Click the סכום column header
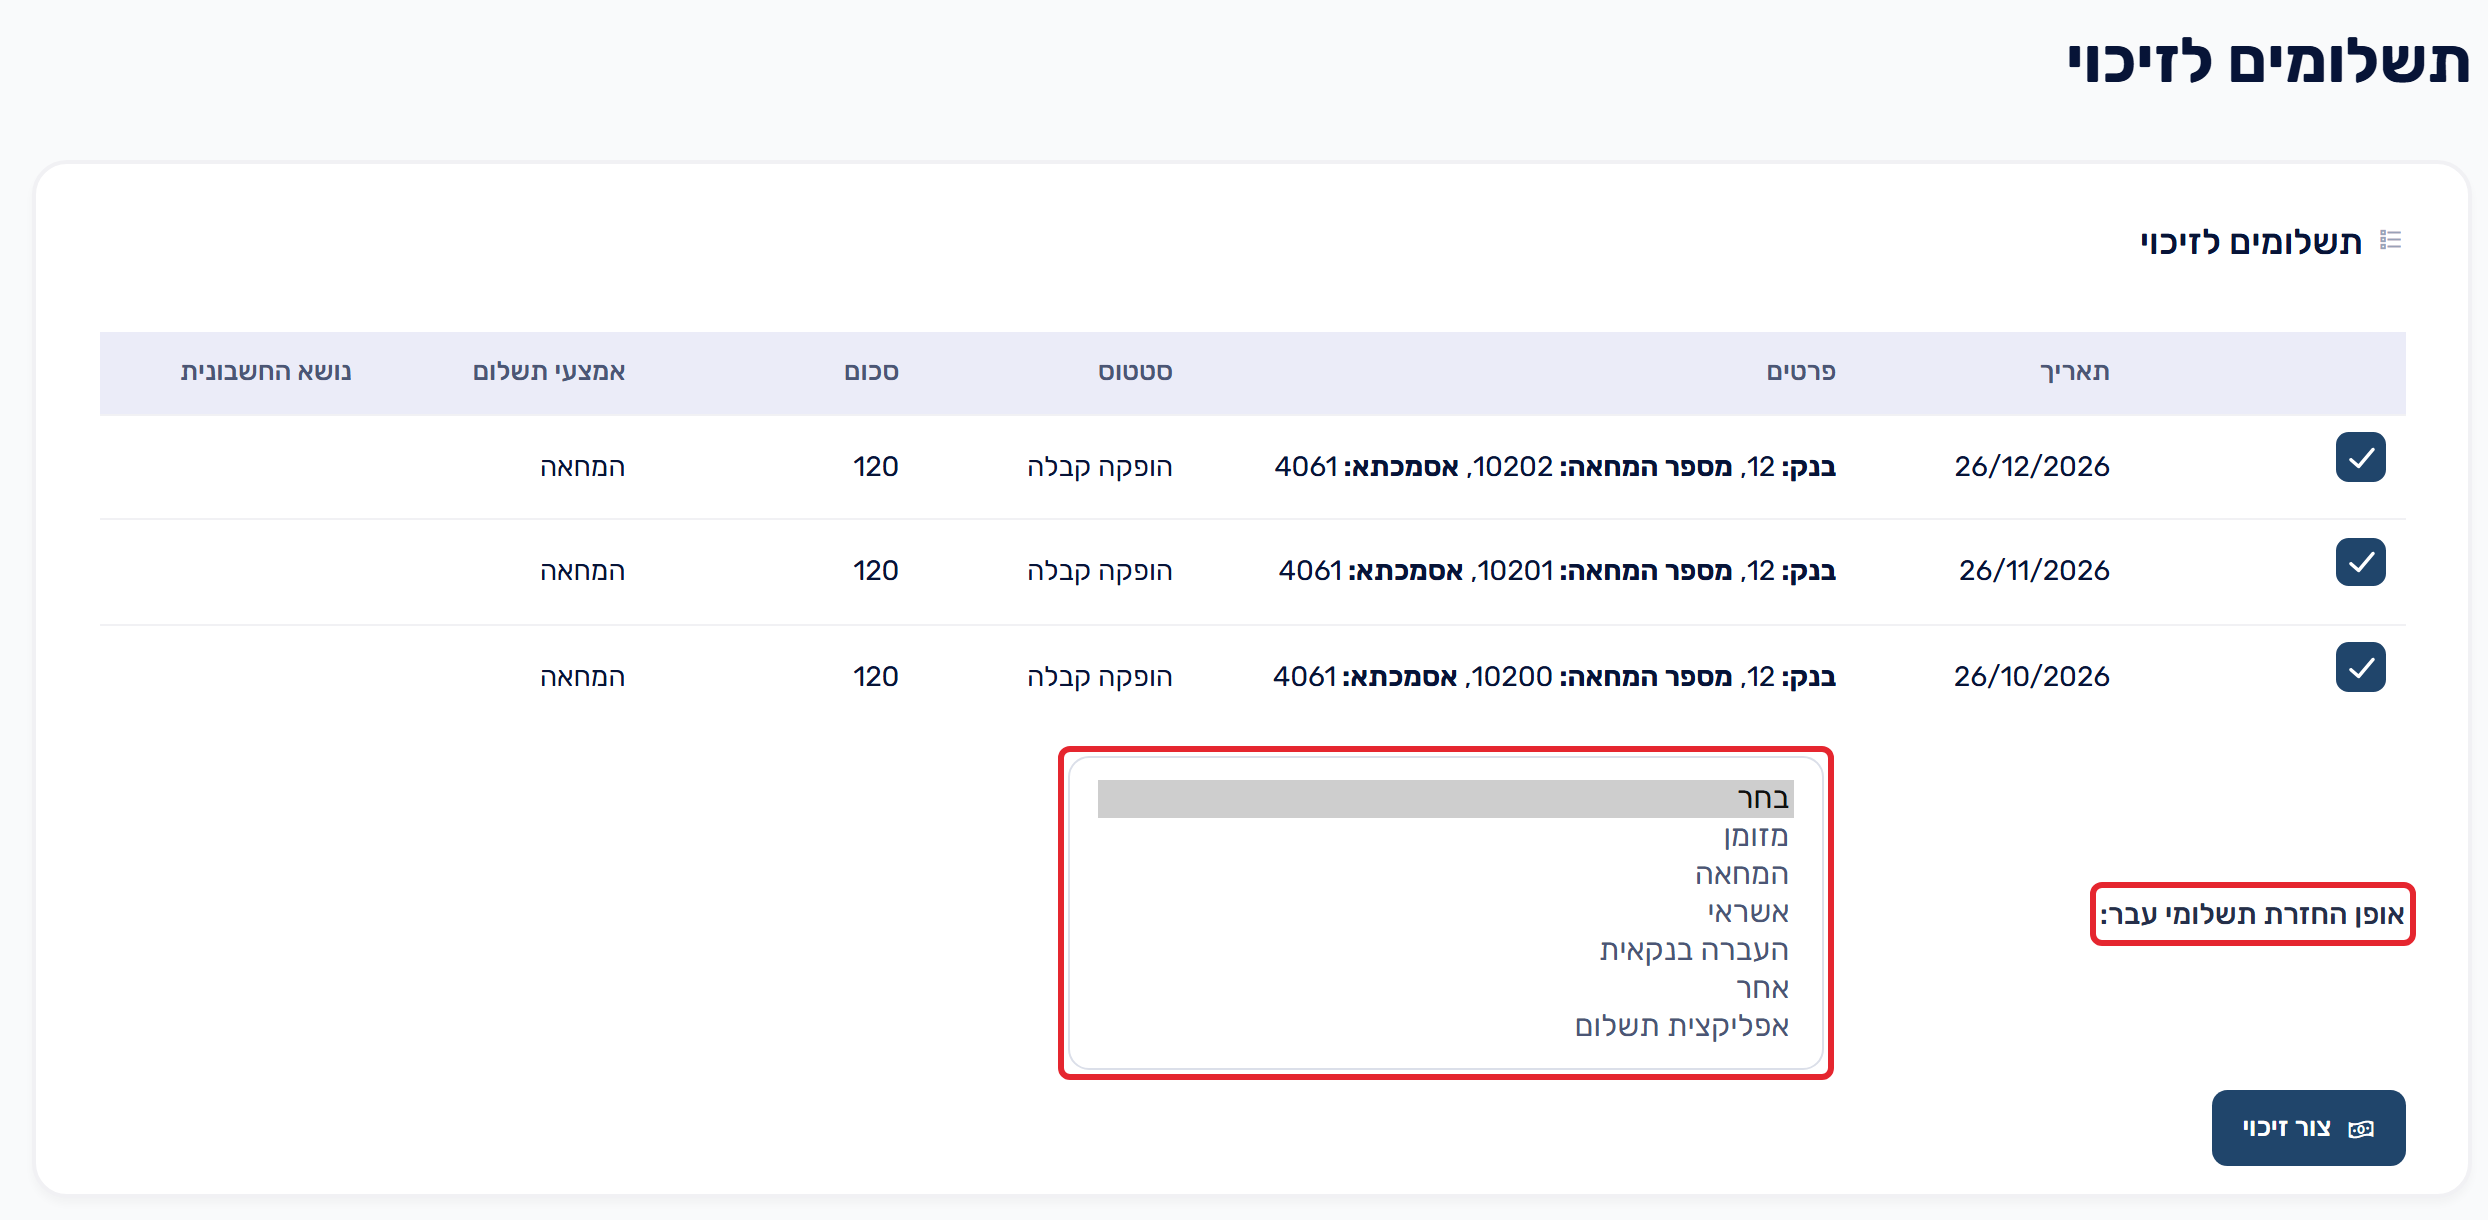 point(871,372)
